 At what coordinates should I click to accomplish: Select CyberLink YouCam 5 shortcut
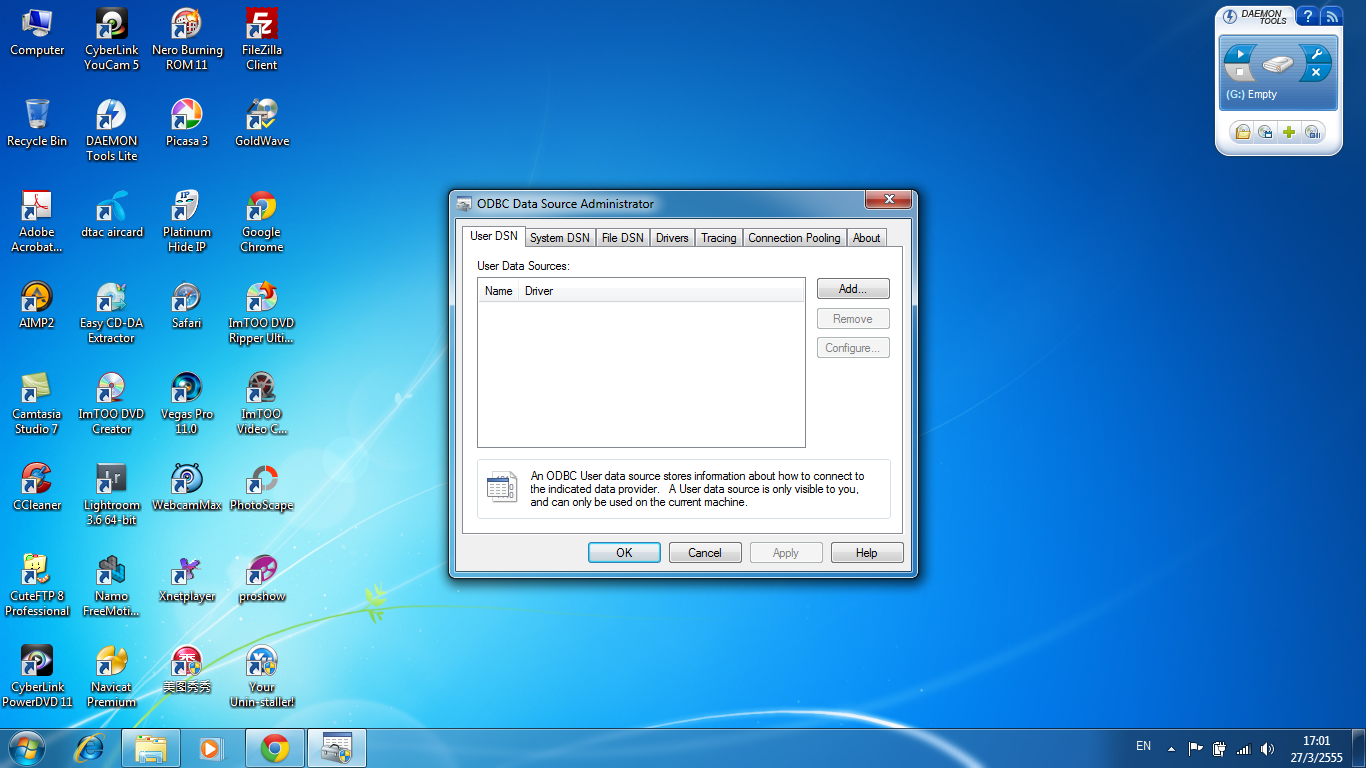(x=112, y=39)
